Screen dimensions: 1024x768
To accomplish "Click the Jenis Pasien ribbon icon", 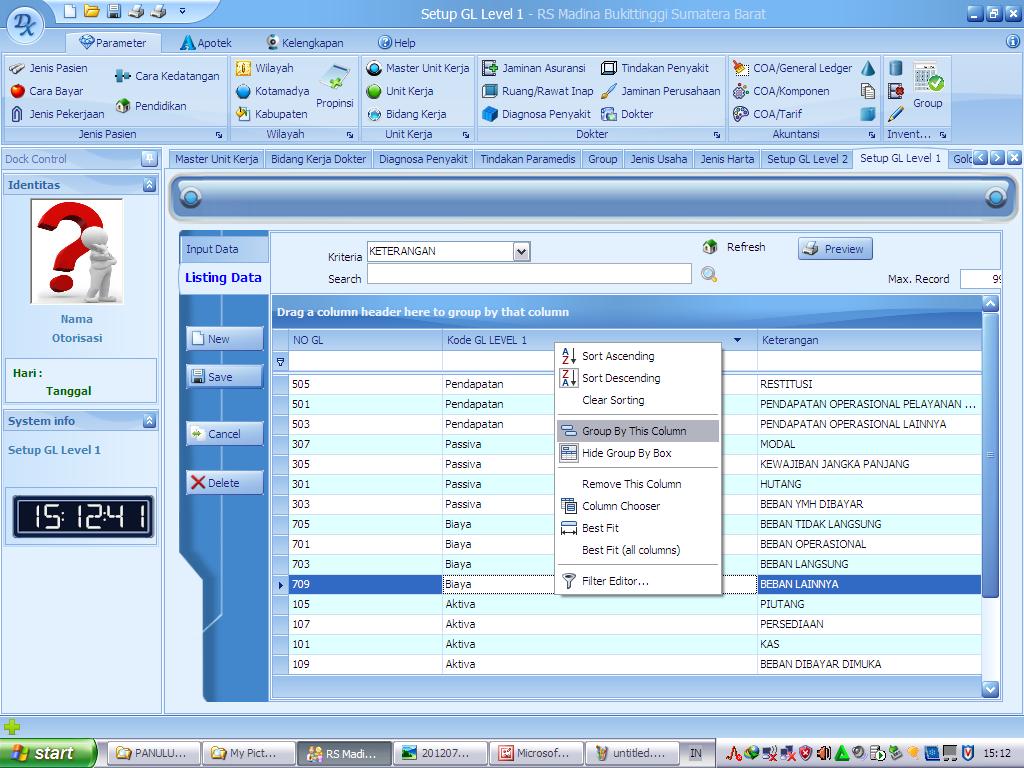I will (17, 68).
